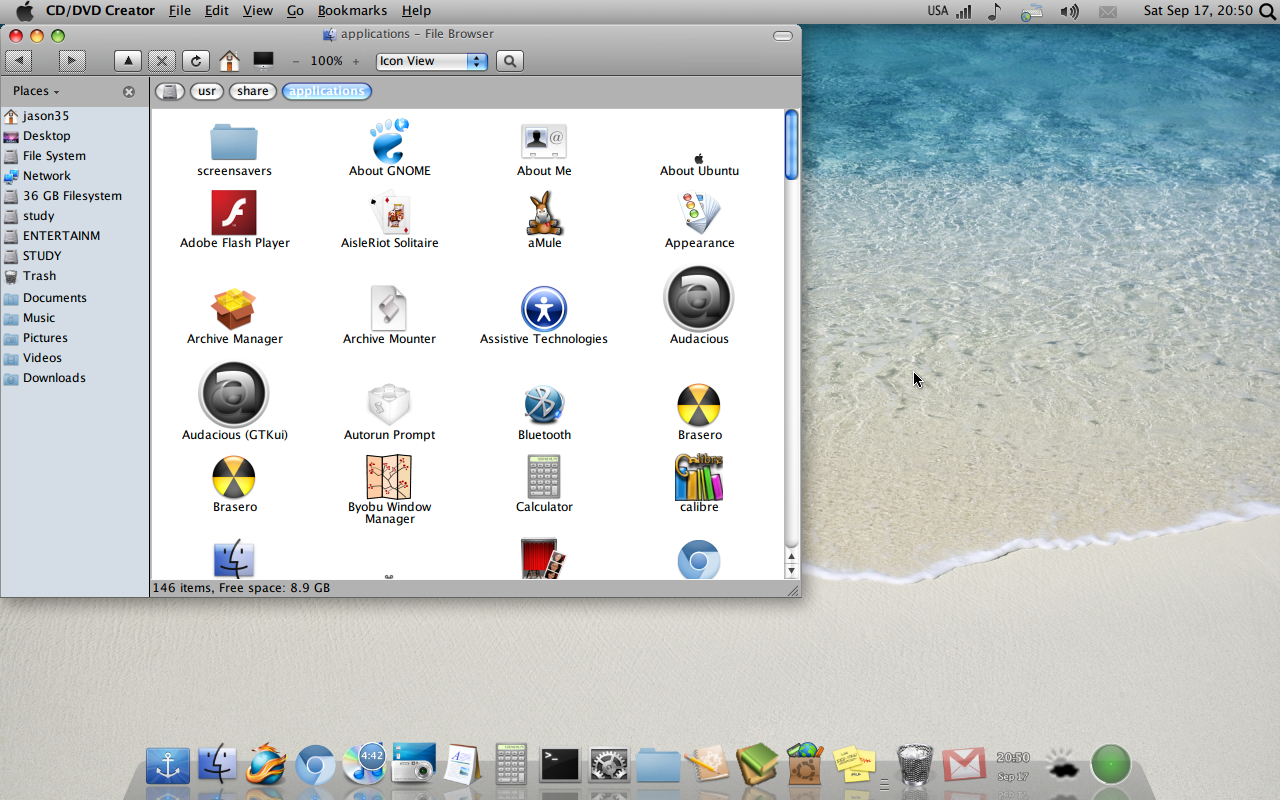Go to the usr path button

click(x=207, y=91)
